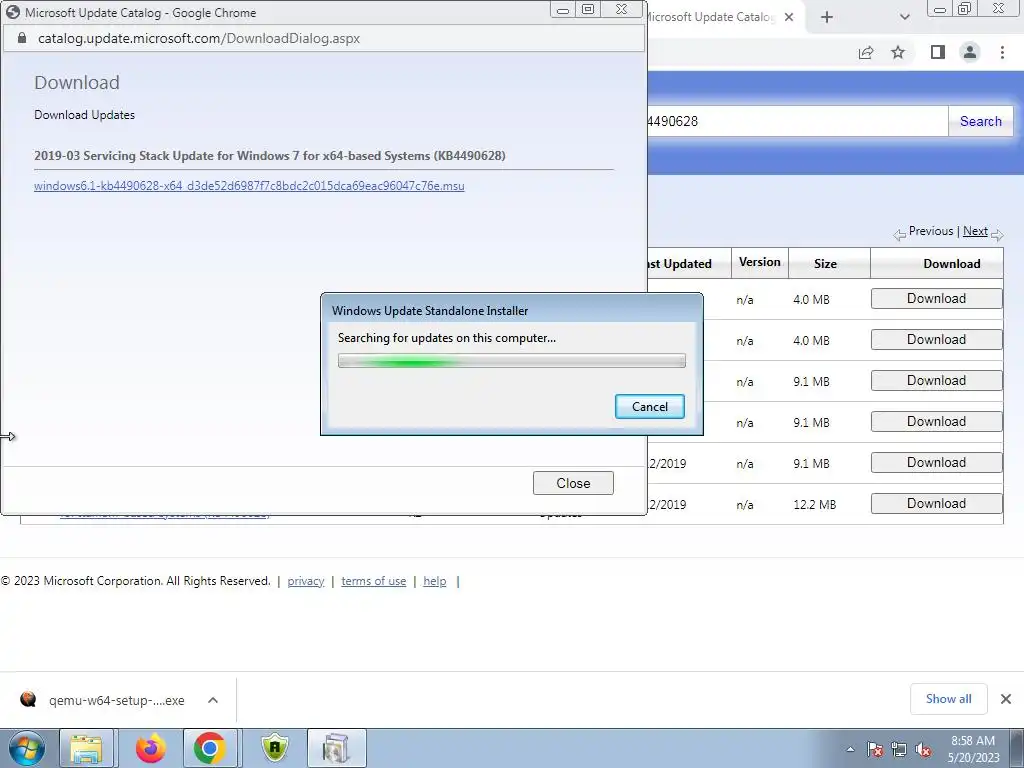Switch to the Update Installer taskbar item
Screen dimensions: 1024x768
coord(336,748)
